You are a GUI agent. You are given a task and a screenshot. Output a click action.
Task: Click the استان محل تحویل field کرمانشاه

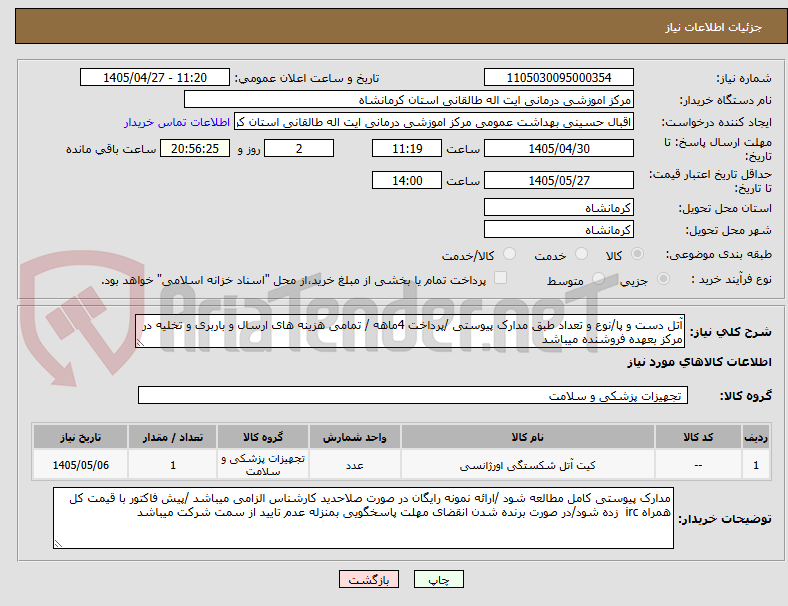(559, 208)
